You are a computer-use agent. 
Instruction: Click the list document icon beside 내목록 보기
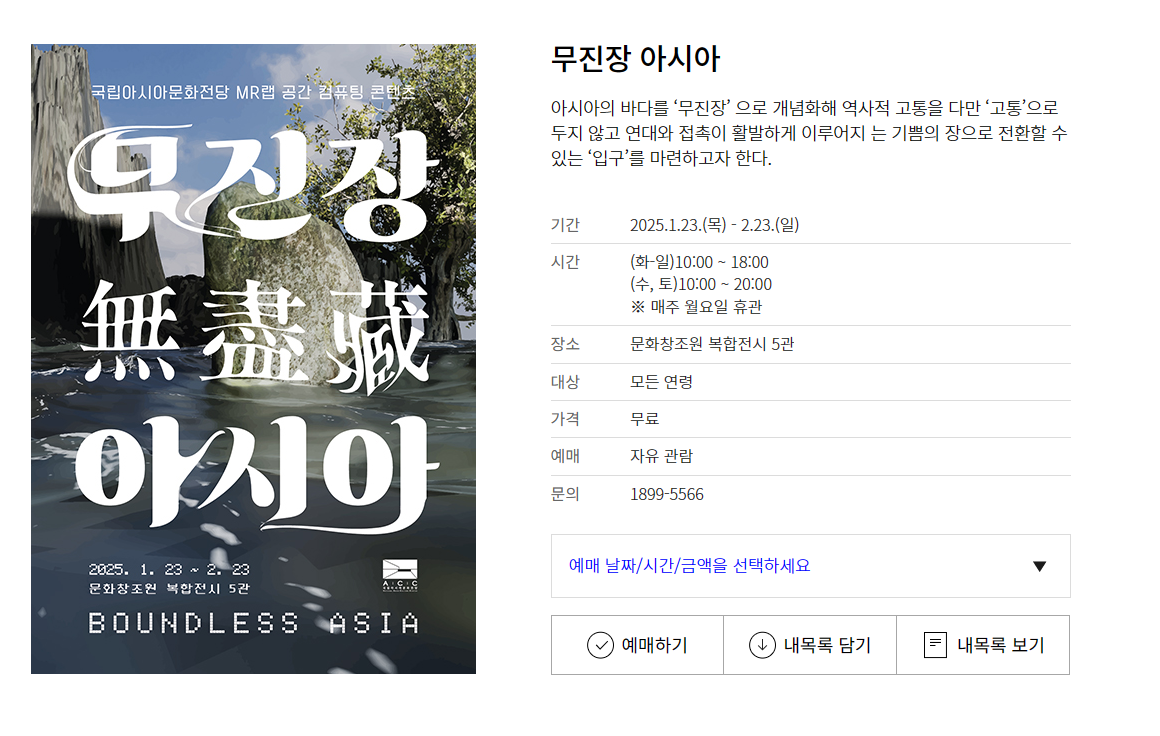point(935,645)
